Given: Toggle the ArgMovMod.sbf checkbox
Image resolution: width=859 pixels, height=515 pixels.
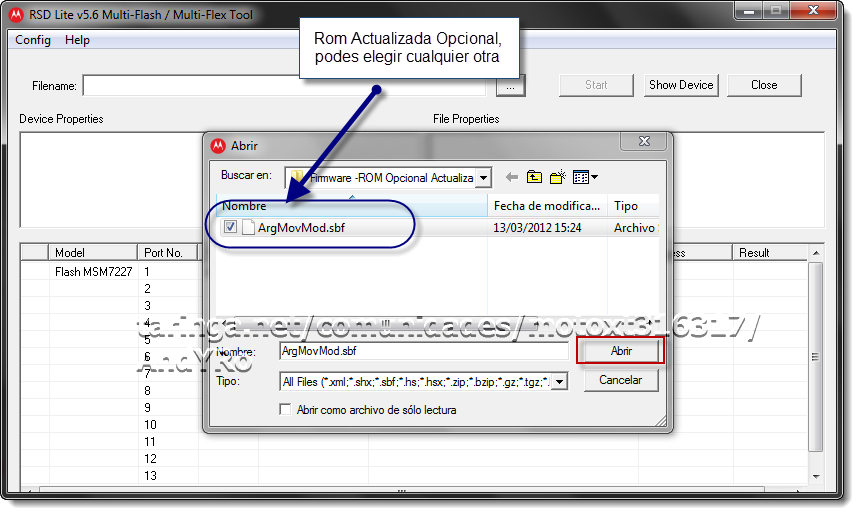Looking at the screenshot, I should click(230, 227).
